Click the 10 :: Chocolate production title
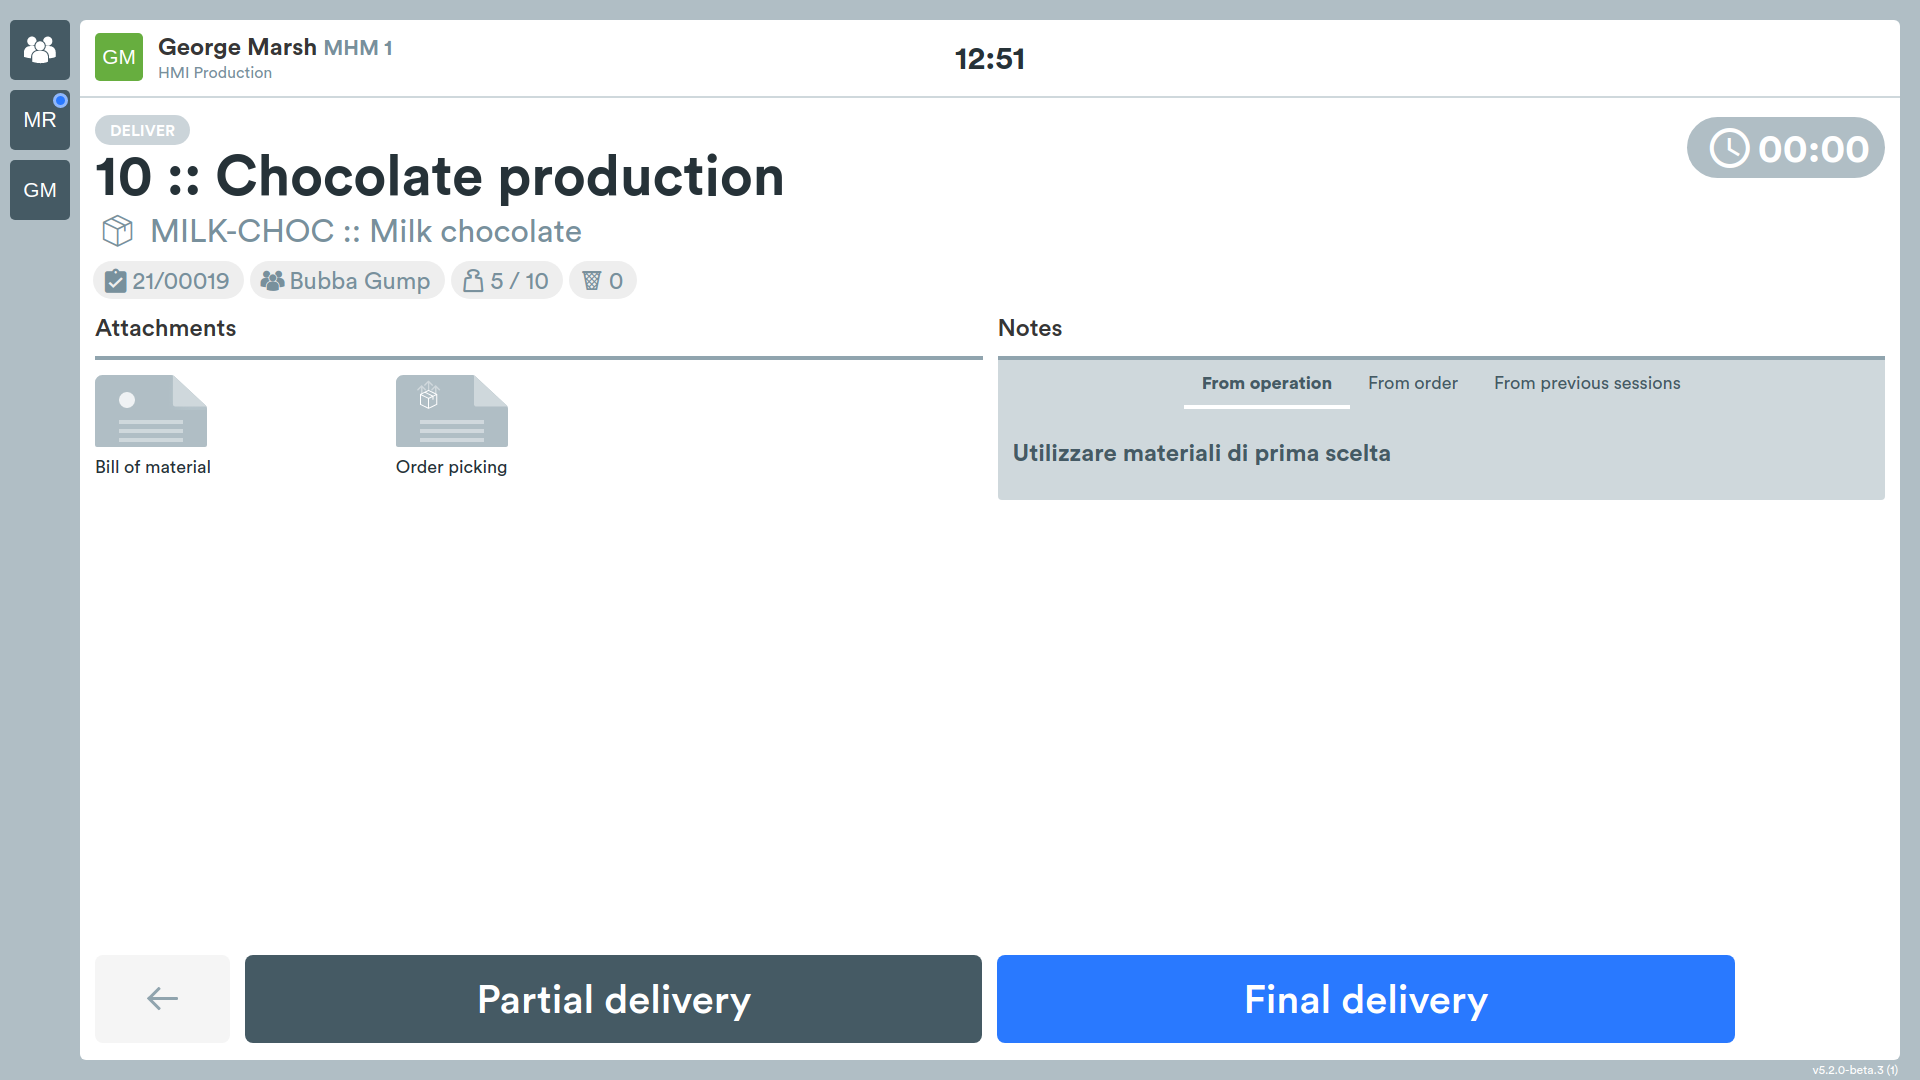Viewport: 1920px width, 1080px height. pyautogui.click(x=440, y=177)
